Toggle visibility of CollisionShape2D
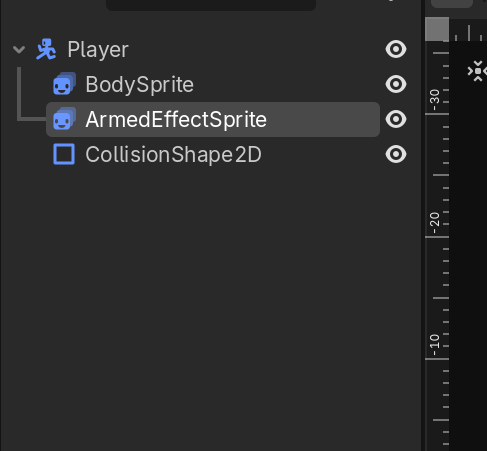Viewport: 487px width, 451px height. coord(396,154)
